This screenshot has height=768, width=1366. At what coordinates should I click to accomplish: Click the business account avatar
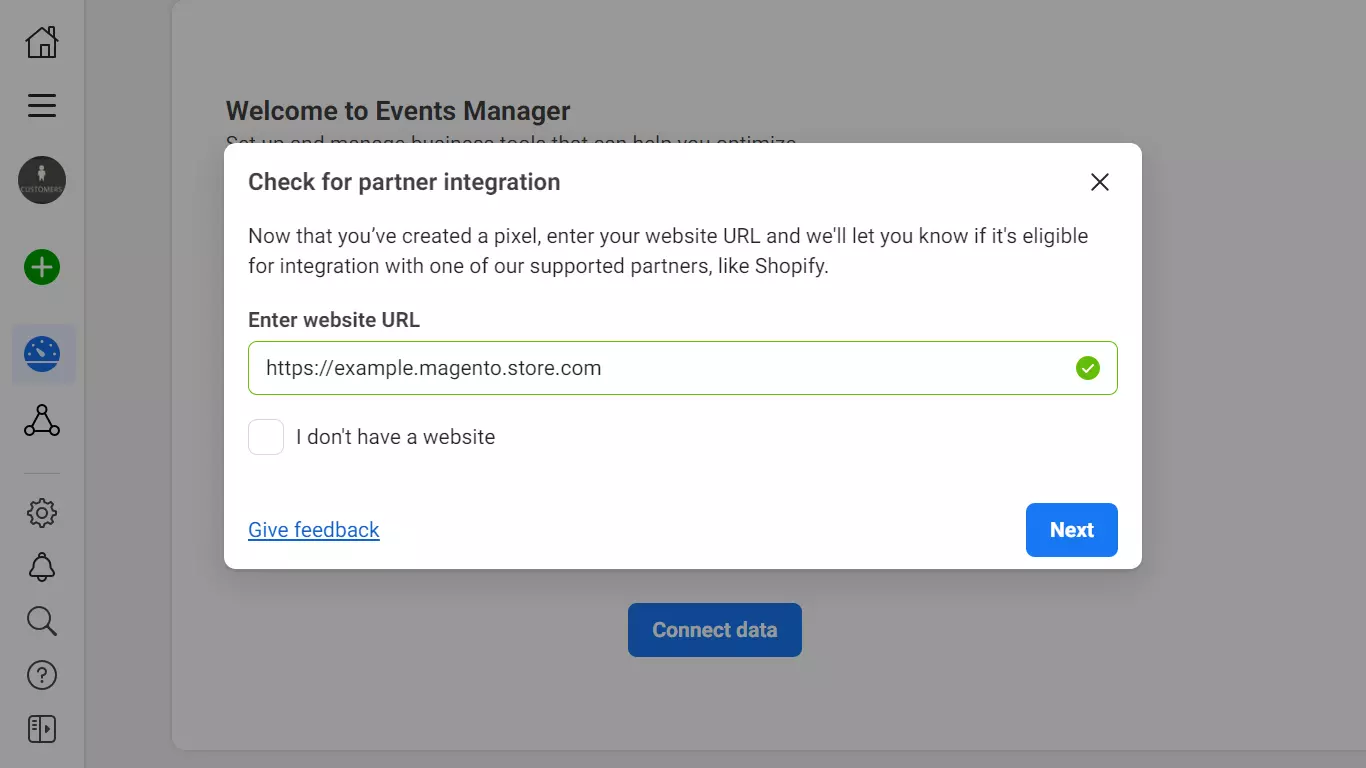(x=42, y=181)
